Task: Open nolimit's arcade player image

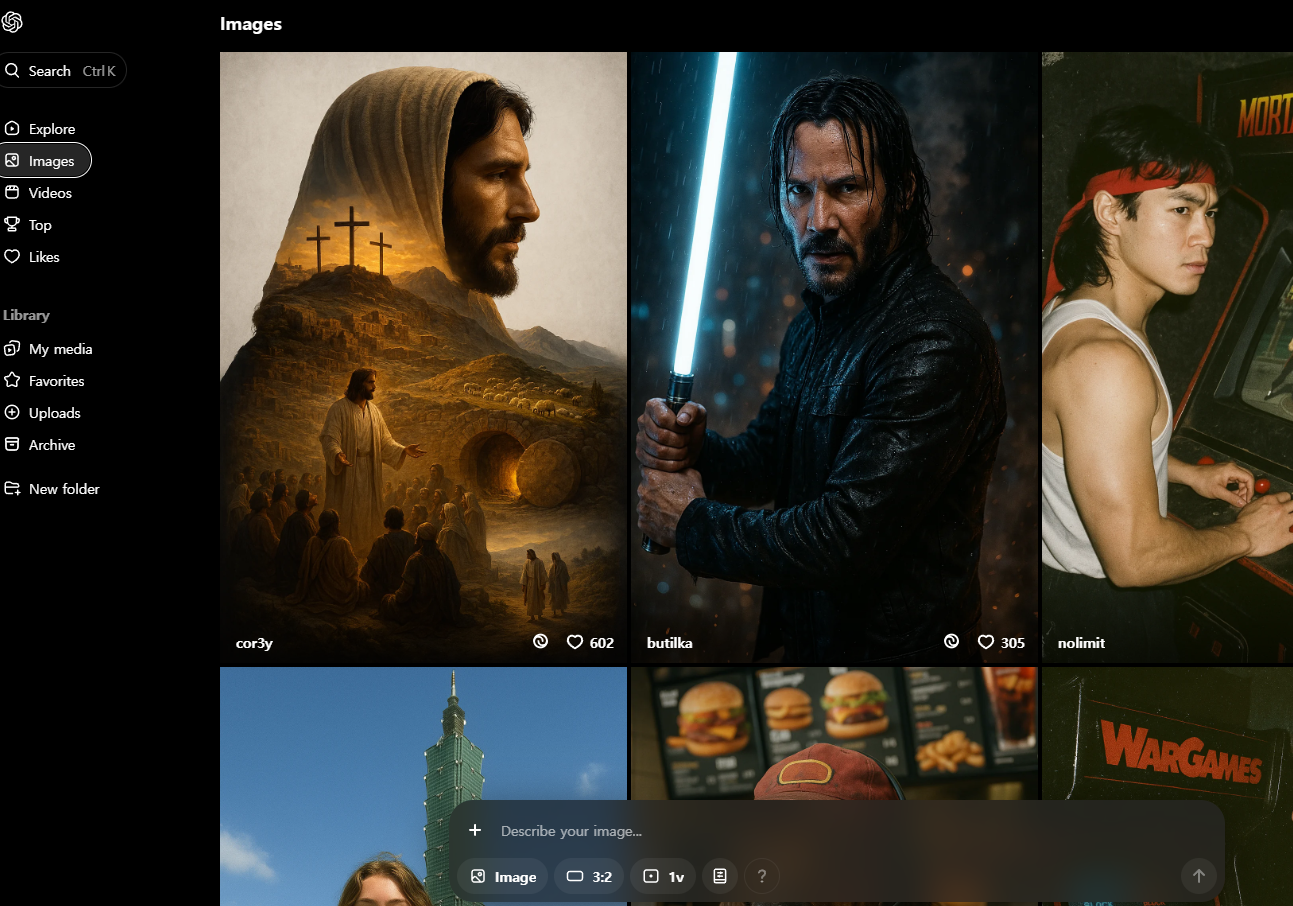Action: pos(1167,357)
